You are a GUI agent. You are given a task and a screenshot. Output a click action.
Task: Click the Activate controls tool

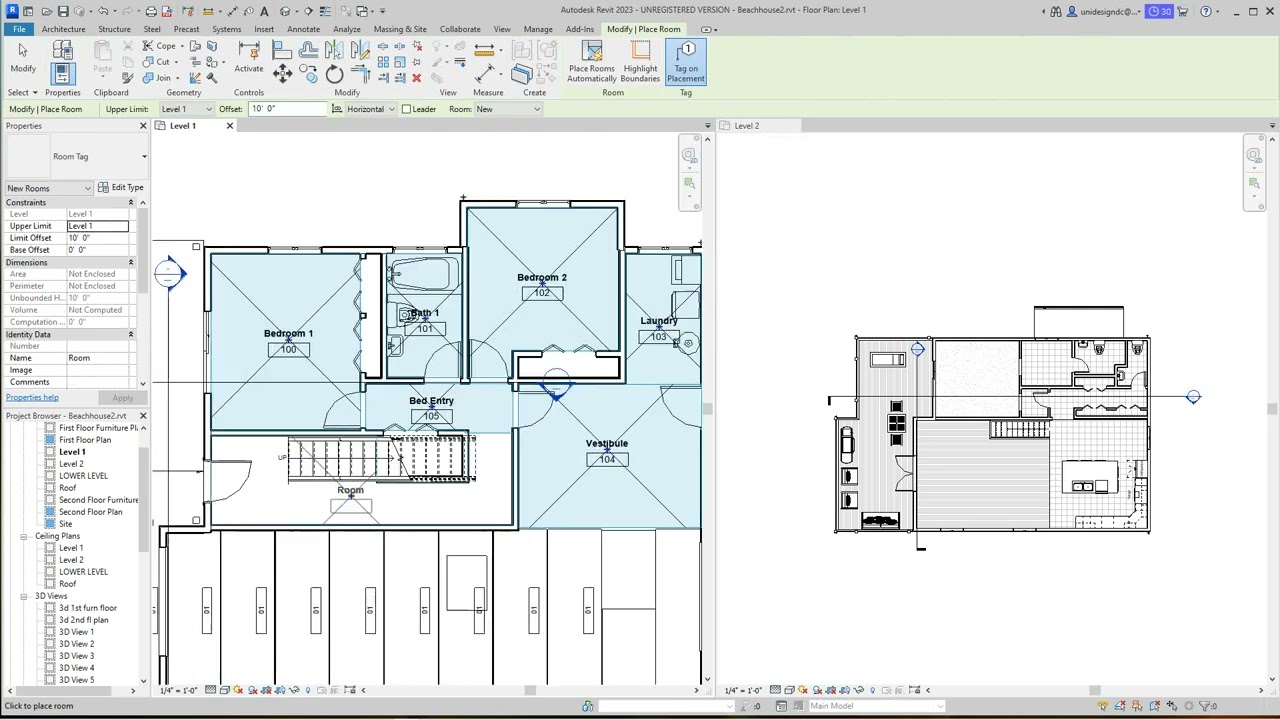tap(249, 58)
